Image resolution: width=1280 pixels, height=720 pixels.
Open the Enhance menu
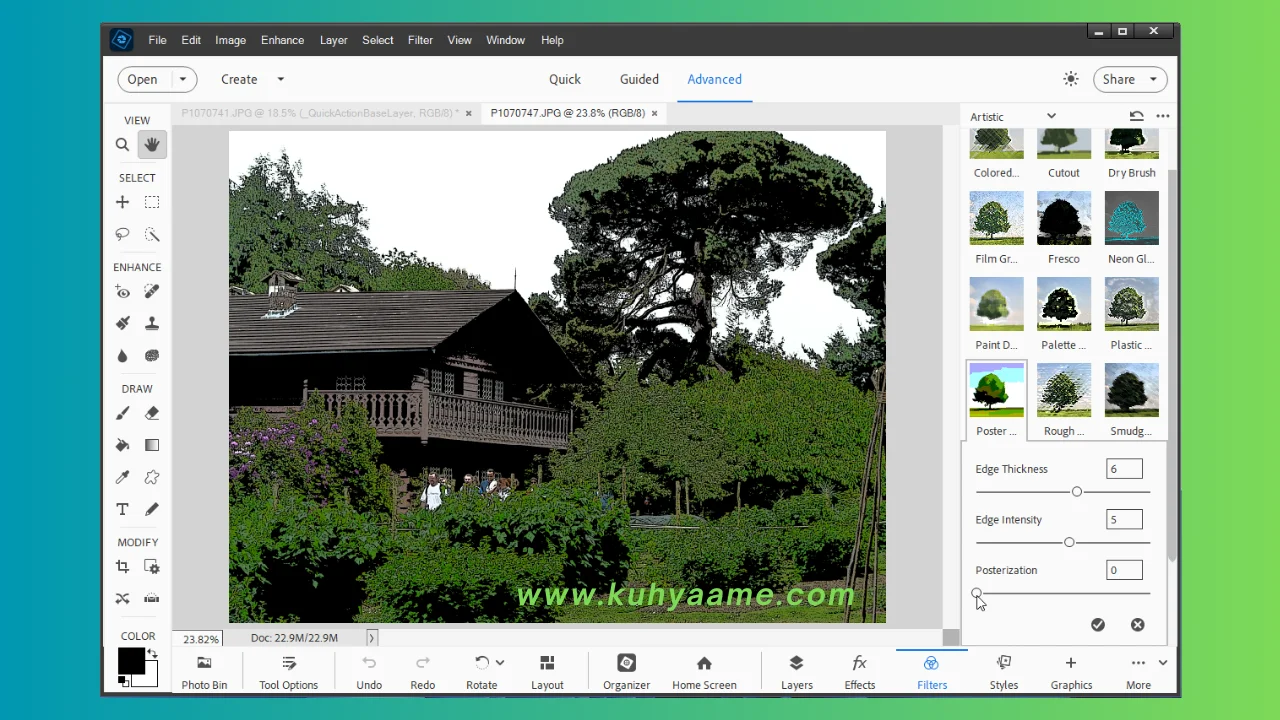282,40
